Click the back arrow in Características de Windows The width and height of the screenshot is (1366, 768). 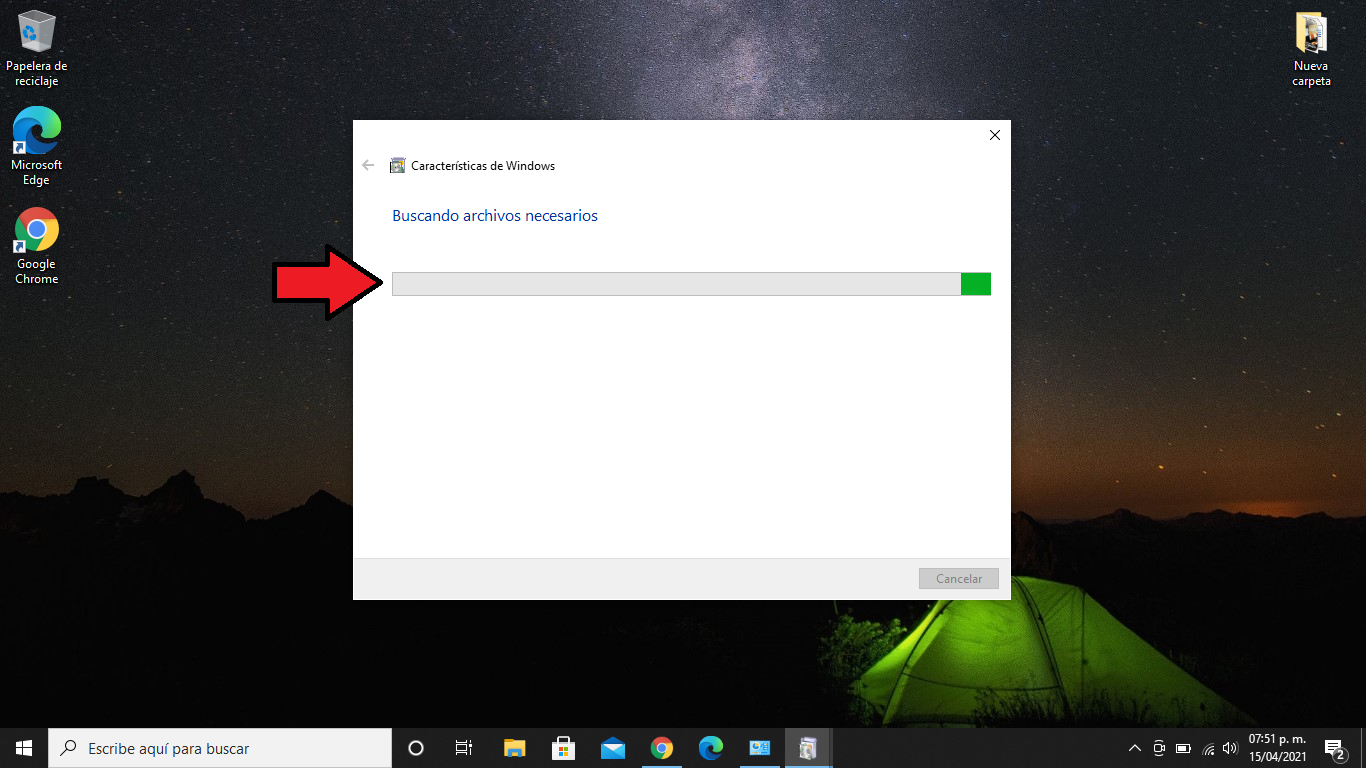click(368, 166)
